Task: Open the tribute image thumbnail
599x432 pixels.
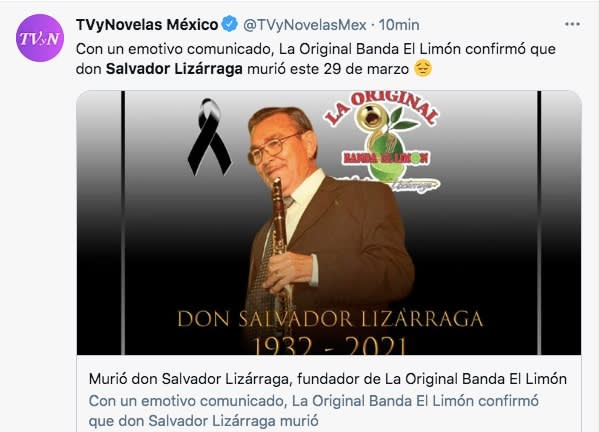Action: pyautogui.click(x=329, y=223)
